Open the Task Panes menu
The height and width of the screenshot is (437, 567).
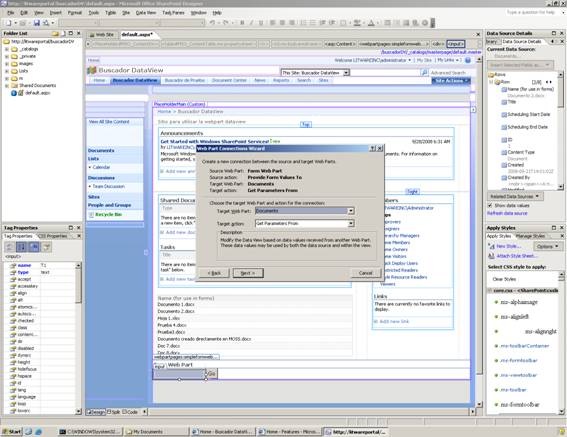click(173, 13)
